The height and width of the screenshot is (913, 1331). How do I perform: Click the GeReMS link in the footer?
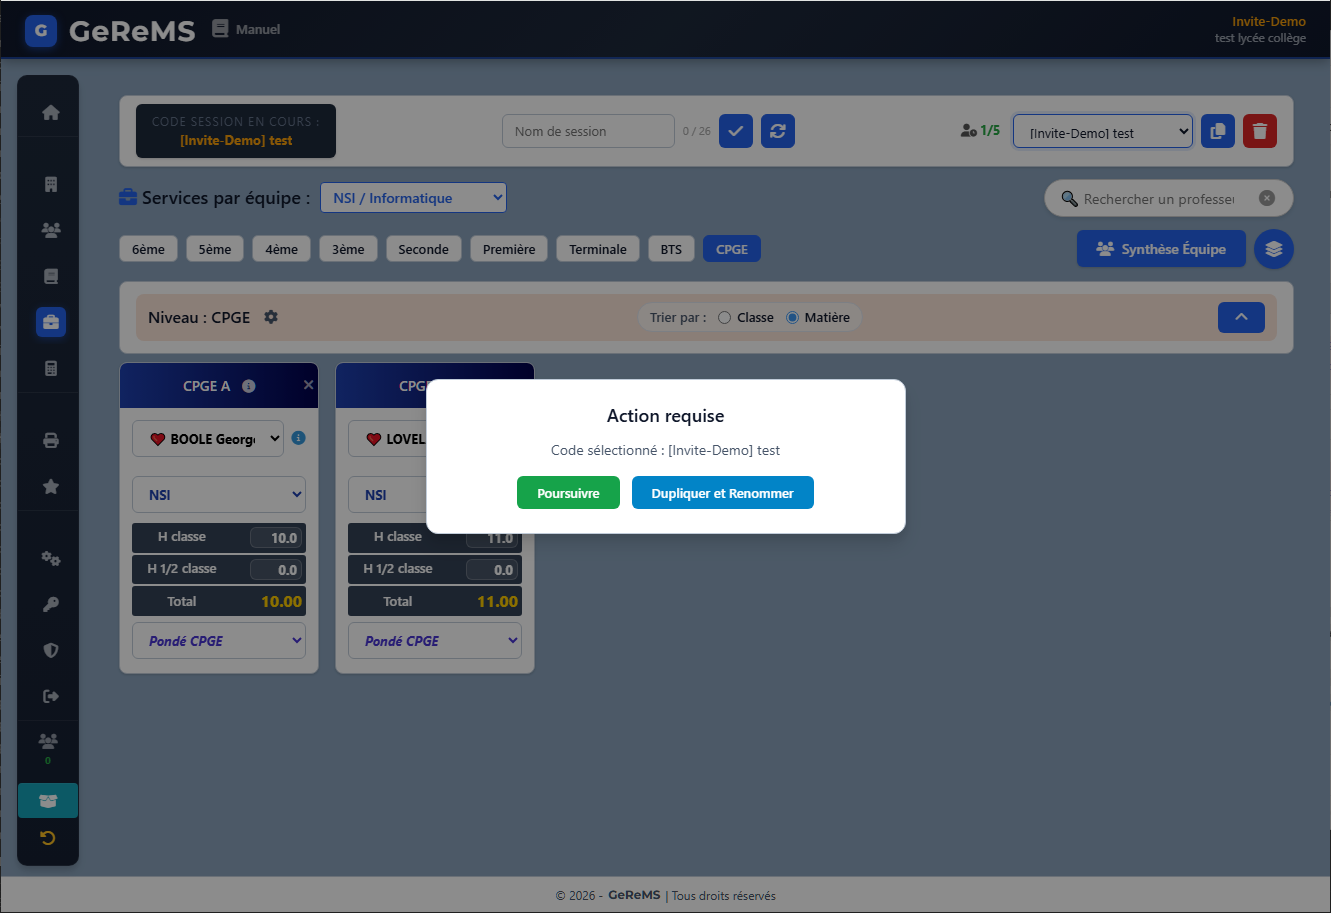coord(634,895)
